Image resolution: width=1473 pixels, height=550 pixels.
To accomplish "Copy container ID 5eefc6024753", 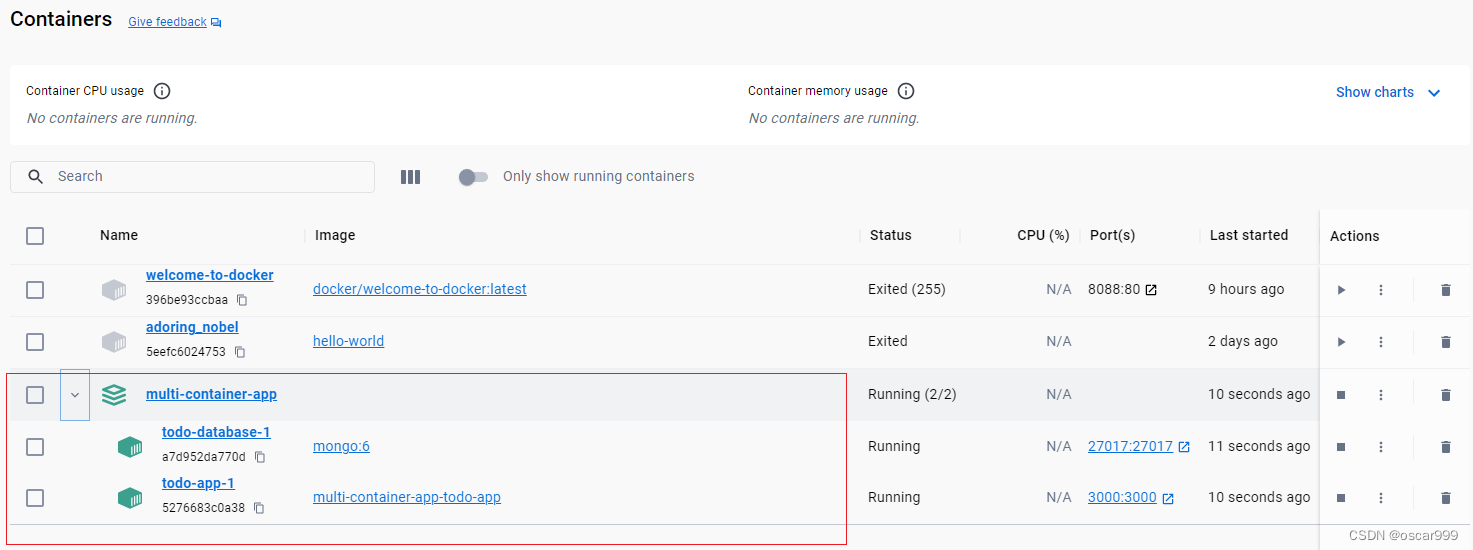I will coord(240,352).
